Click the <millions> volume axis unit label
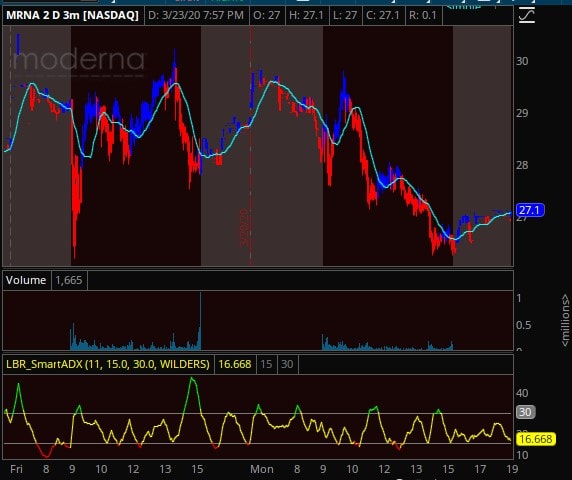The image size is (572, 480). (565, 320)
